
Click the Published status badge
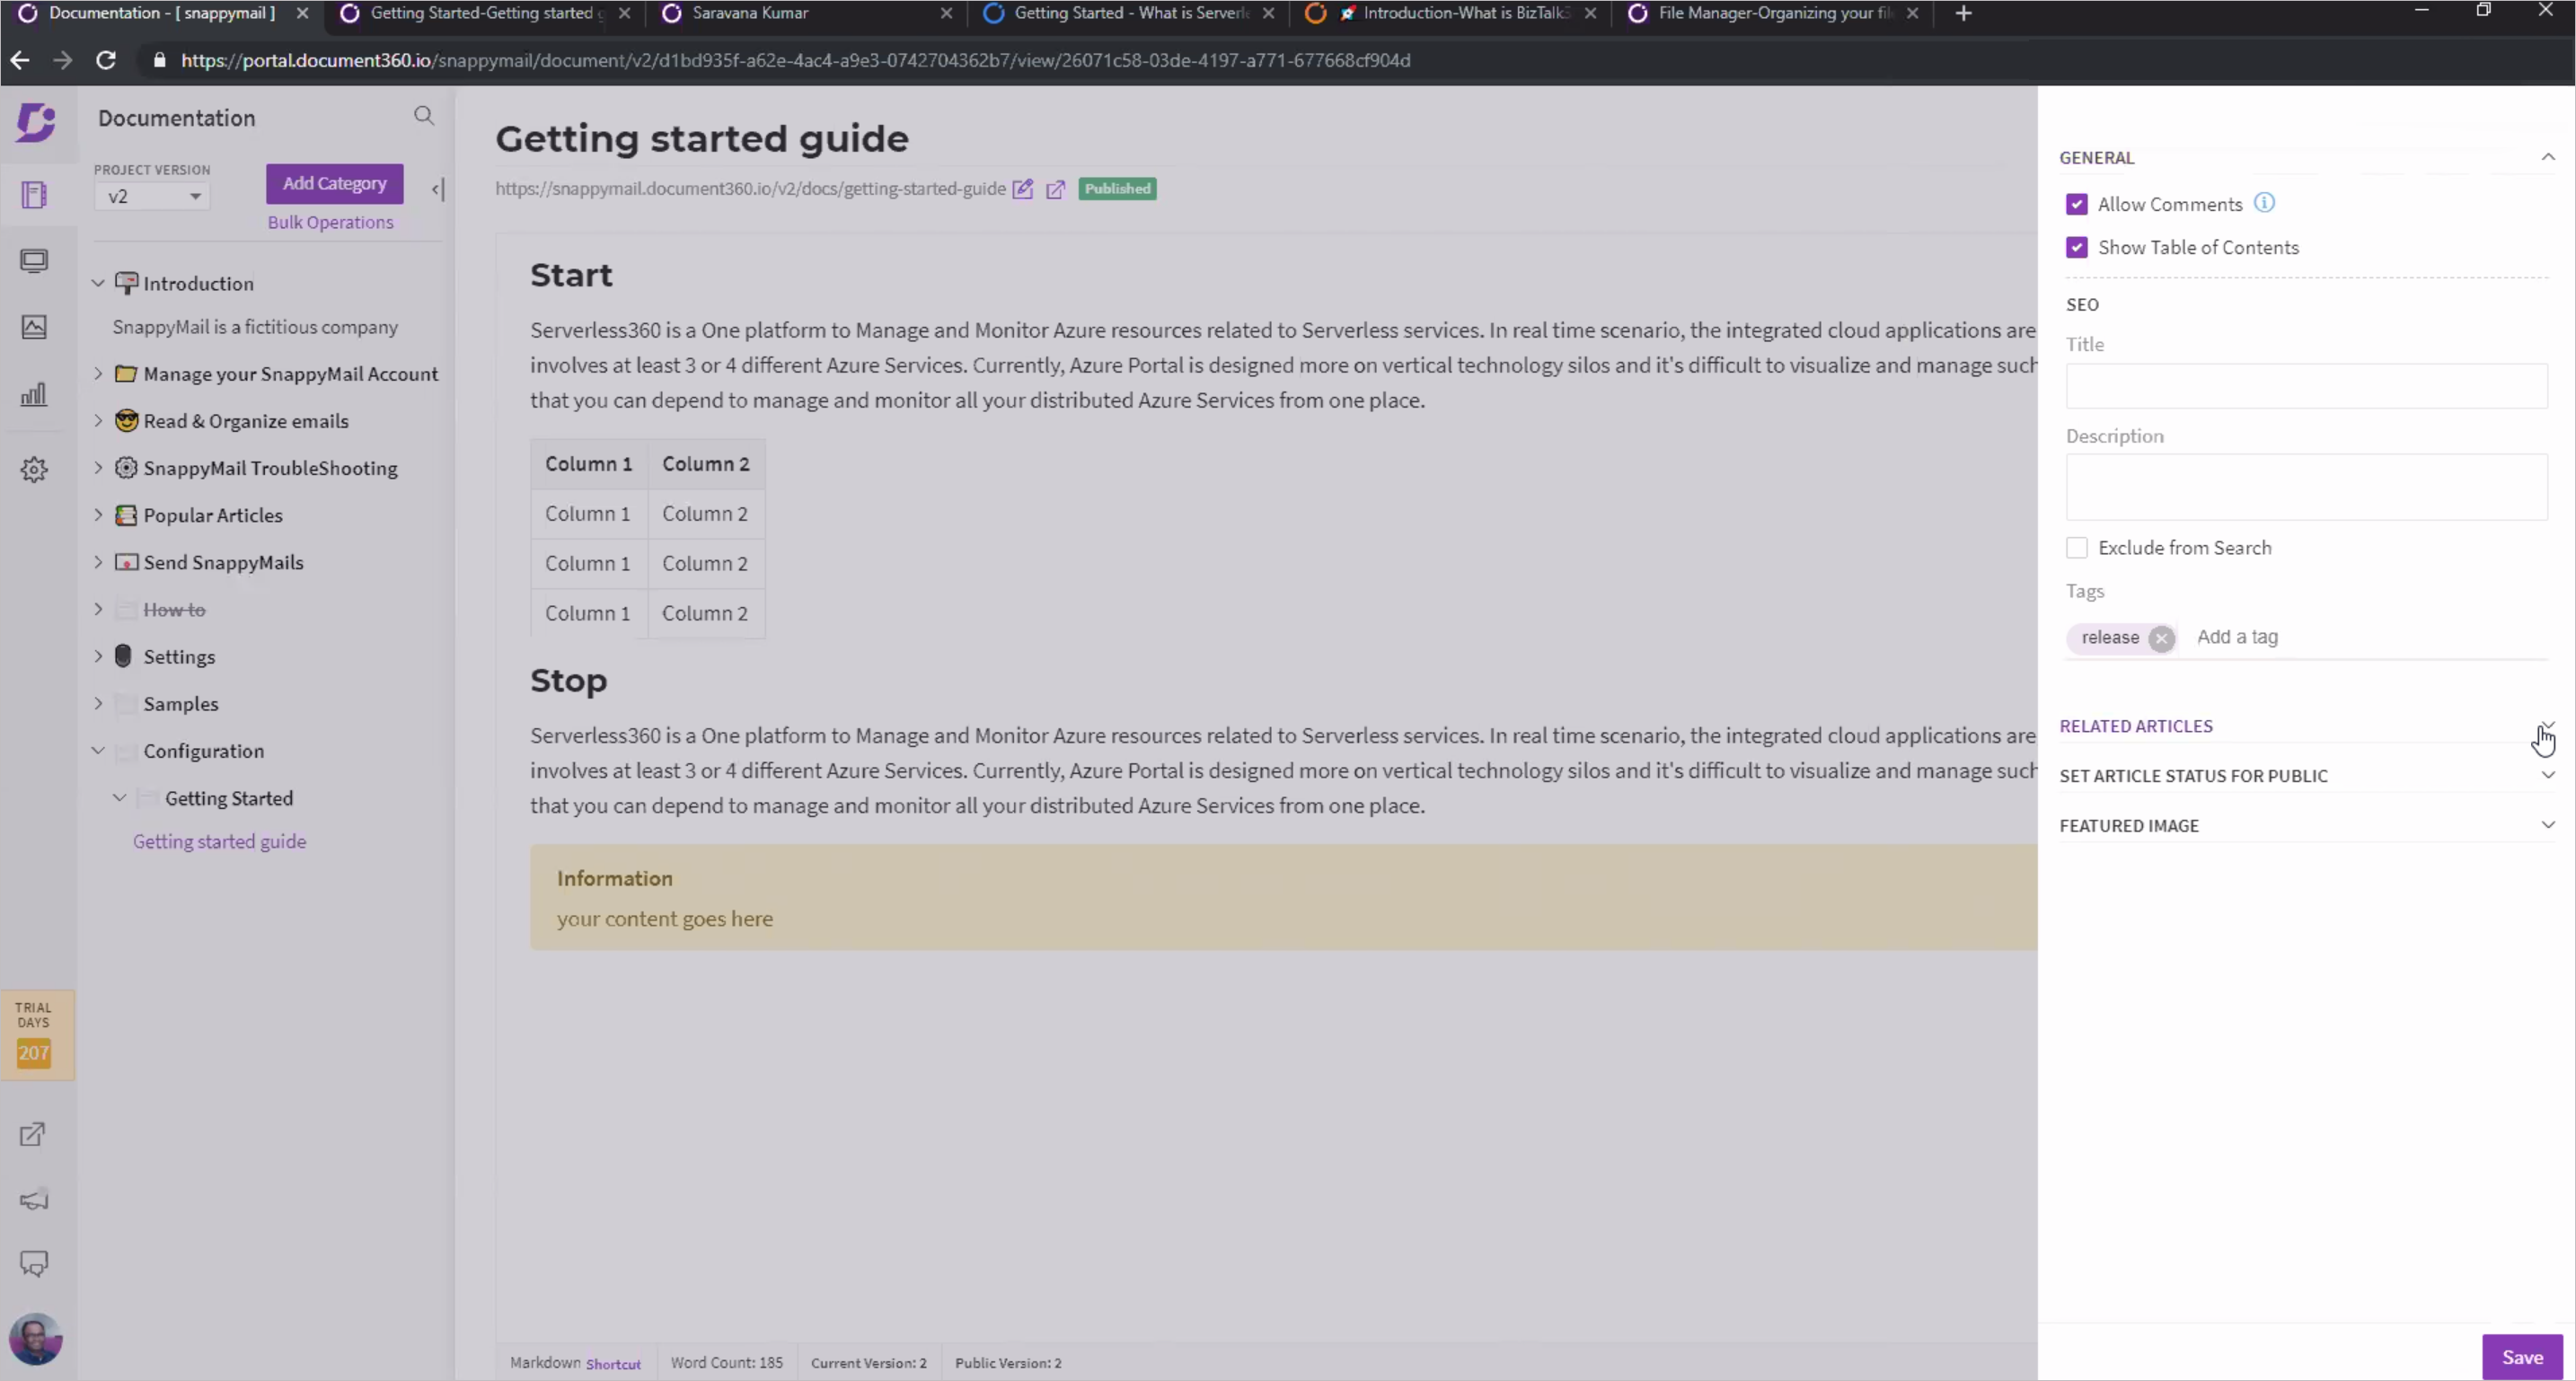pos(1117,188)
